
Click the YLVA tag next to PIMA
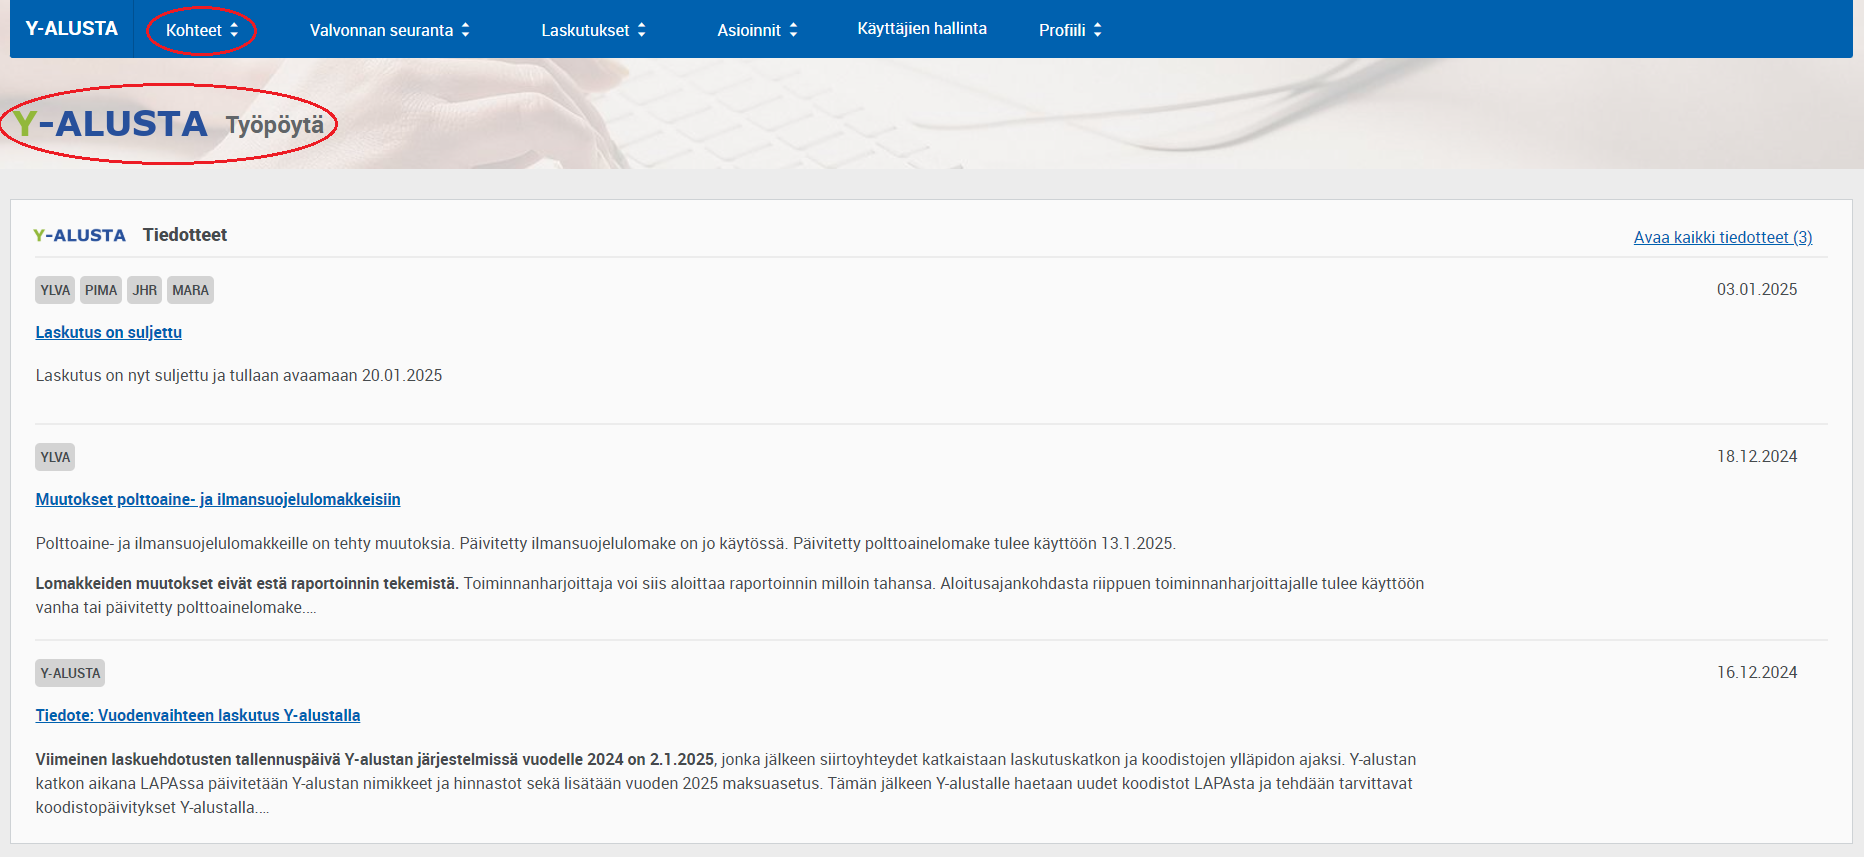tap(55, 290)
